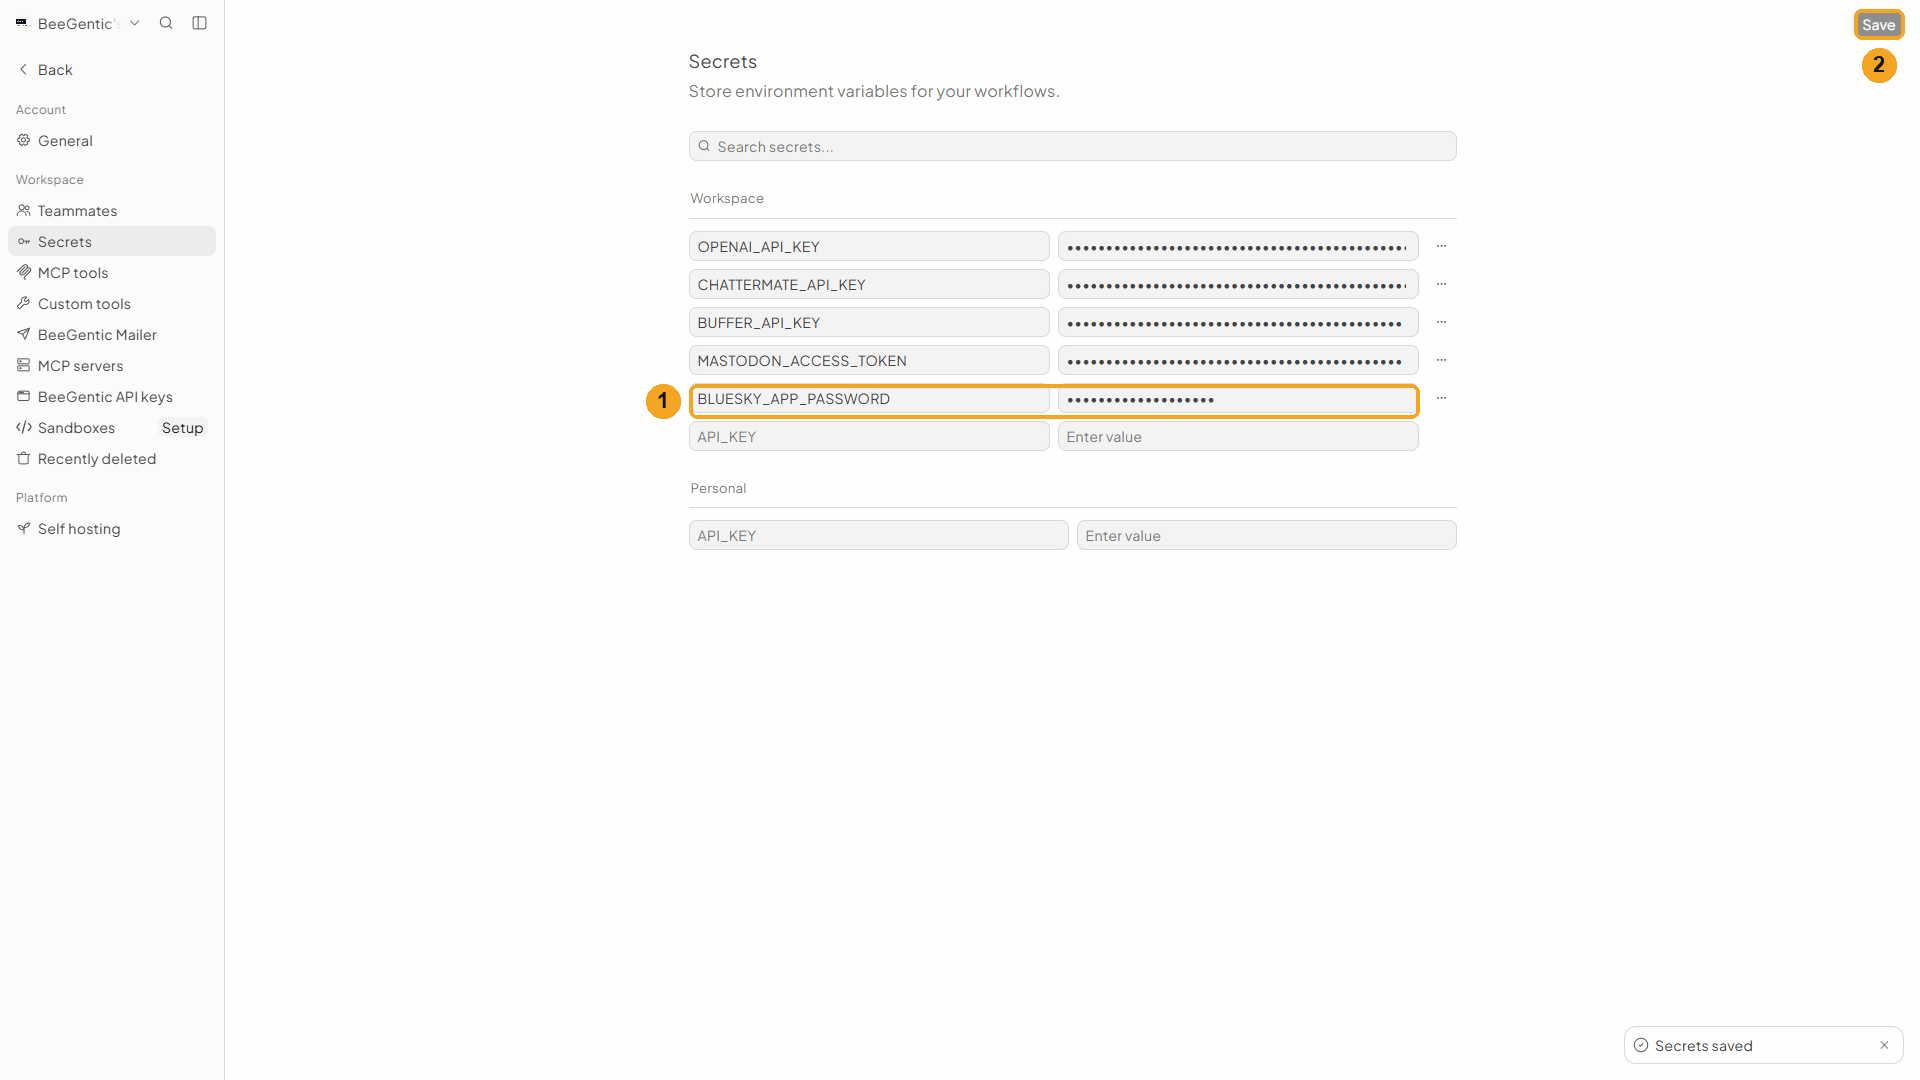Screen dimensions: 1920x1080
Task: Toggle the sidebar panel layout icon
Action: pos(200,23)
